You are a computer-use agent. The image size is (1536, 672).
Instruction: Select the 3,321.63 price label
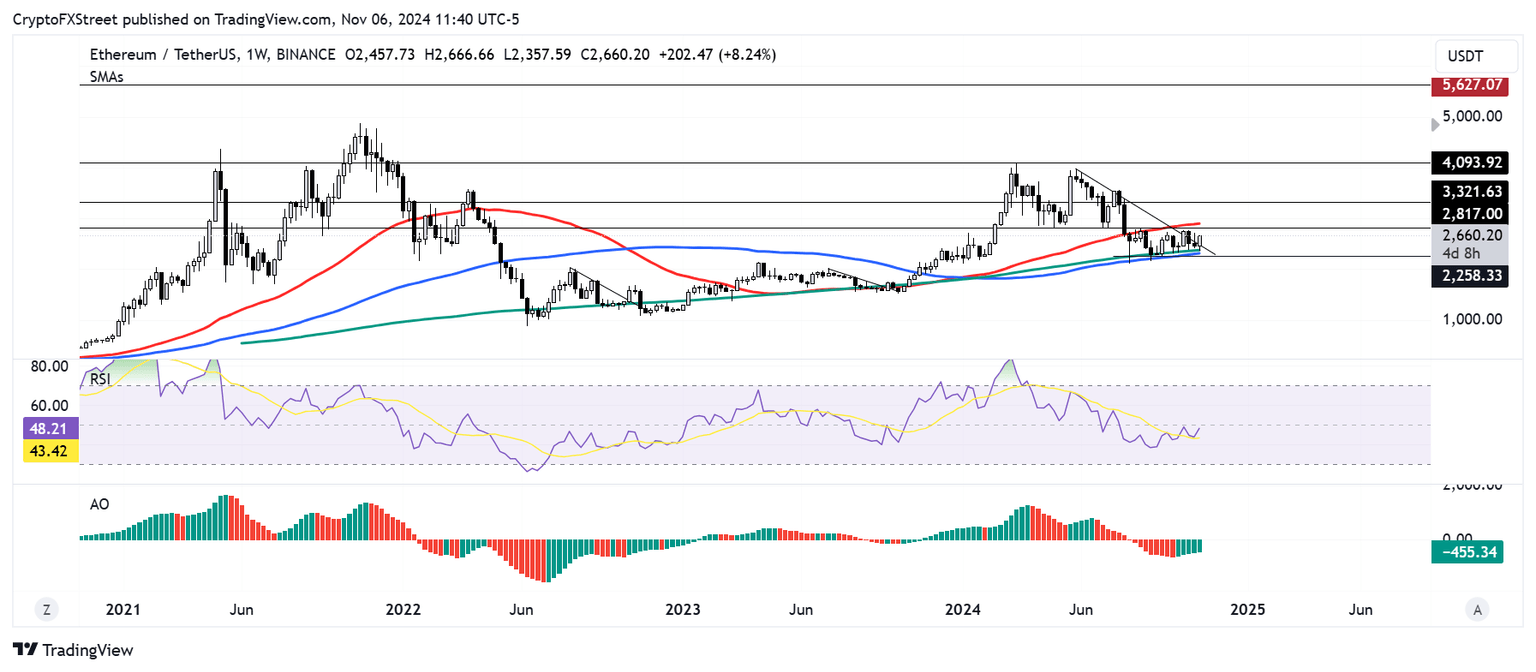click(x=1469, y=191)
